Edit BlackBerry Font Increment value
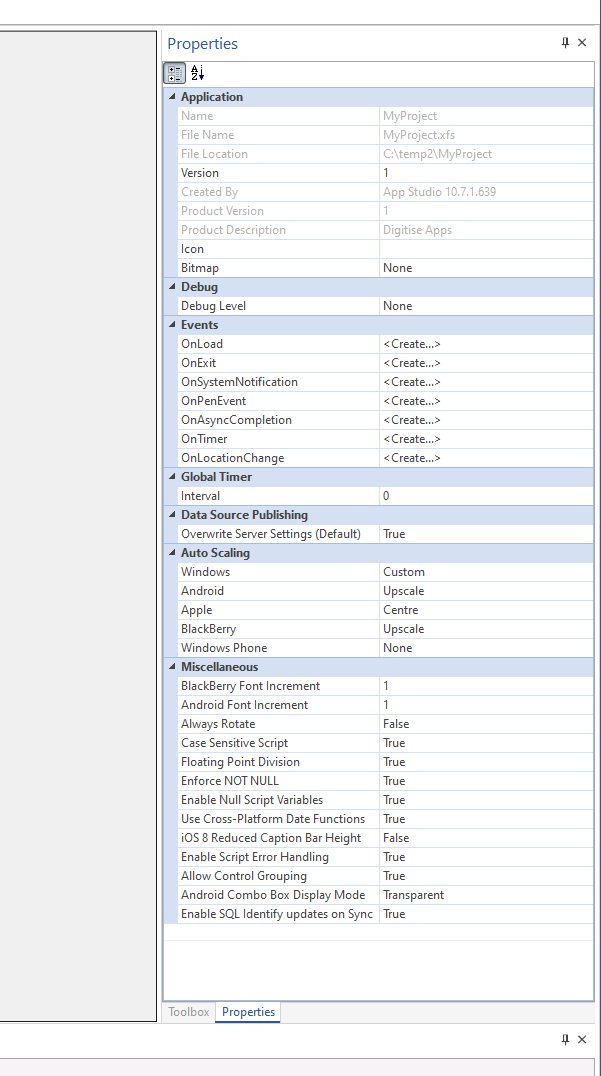This screenshot has width=601, height=1076. point(486,686)
